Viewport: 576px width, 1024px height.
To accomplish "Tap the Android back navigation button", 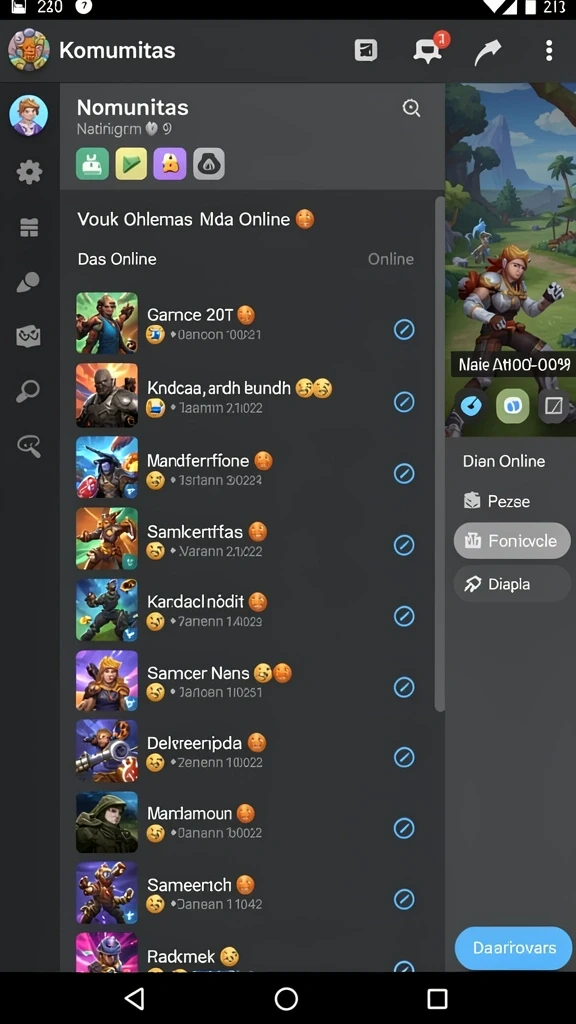I will [135, 999].
